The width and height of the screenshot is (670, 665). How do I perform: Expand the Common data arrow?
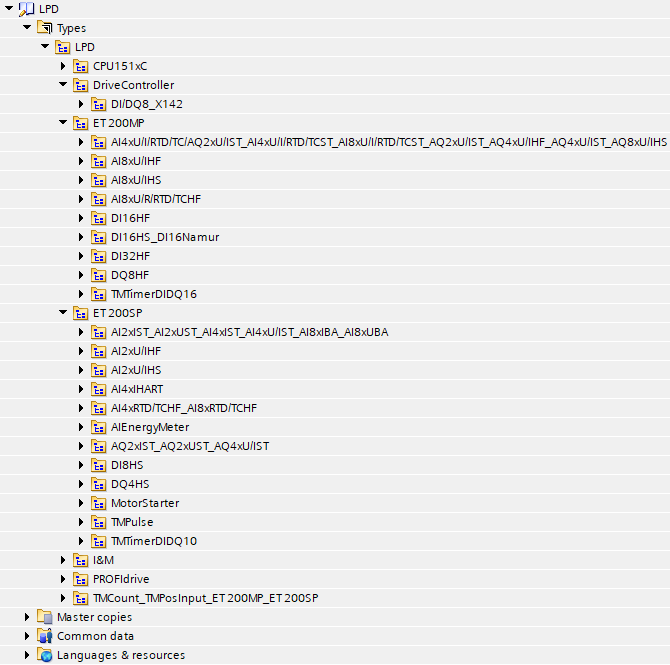(x=27, y=636)
